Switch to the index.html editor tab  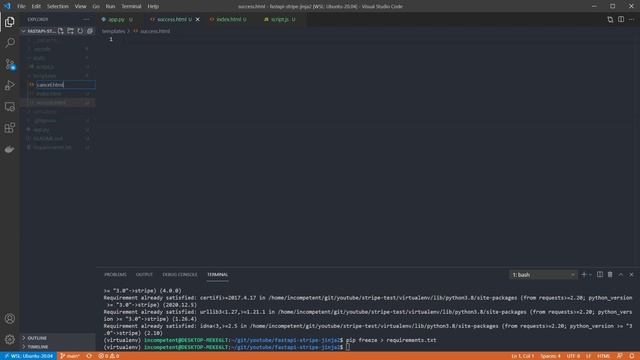(x=231, y=19)
